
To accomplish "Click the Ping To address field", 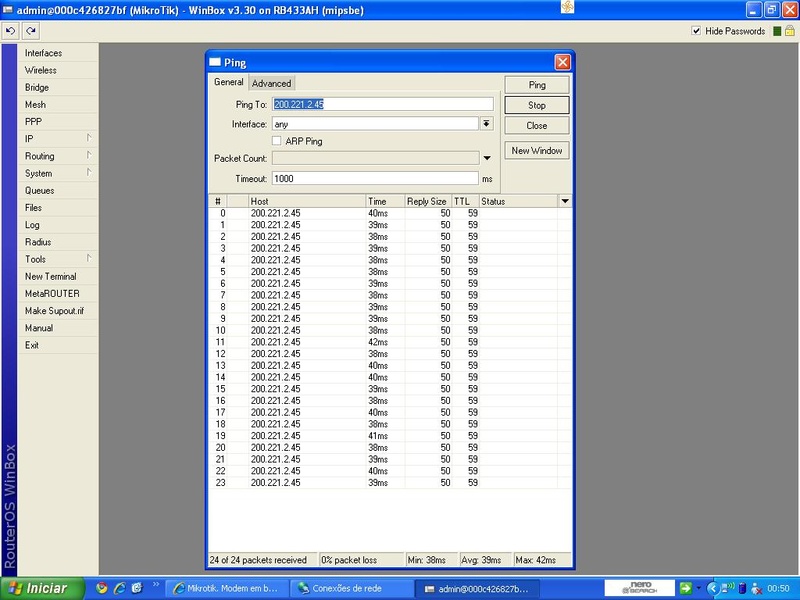I will coord(383,104).
